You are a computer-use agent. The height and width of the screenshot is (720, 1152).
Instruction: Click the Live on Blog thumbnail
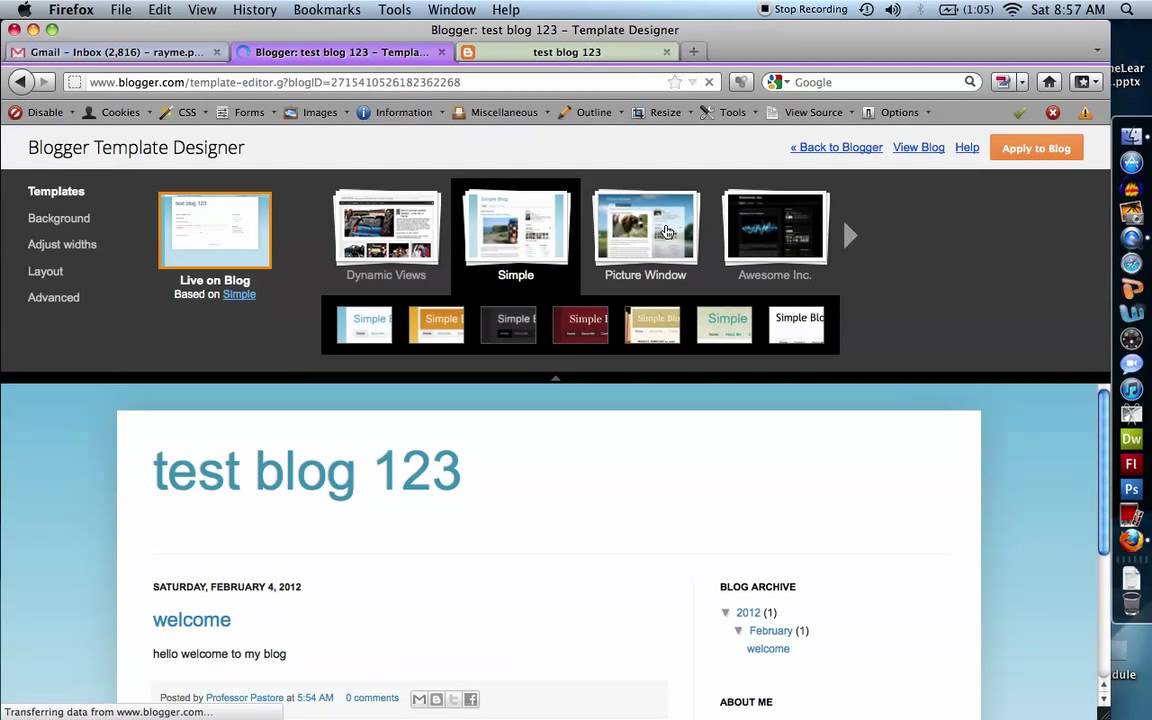pos(215,230)
